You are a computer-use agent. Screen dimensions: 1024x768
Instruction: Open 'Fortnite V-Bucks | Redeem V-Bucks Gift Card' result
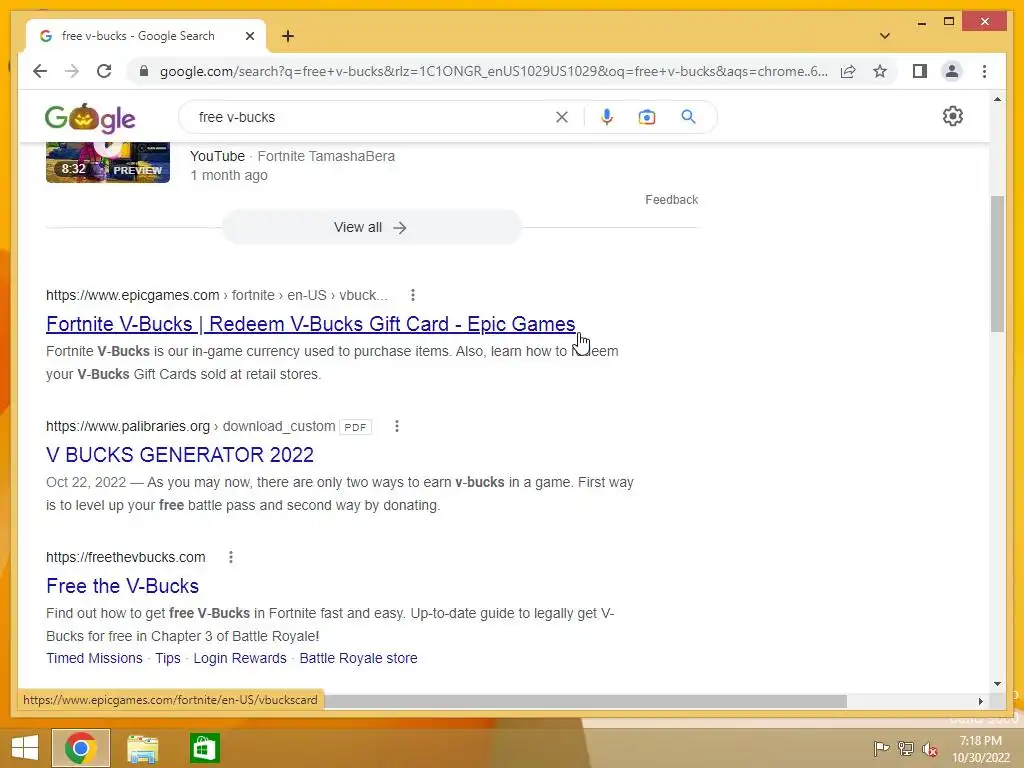click(310, 324)
